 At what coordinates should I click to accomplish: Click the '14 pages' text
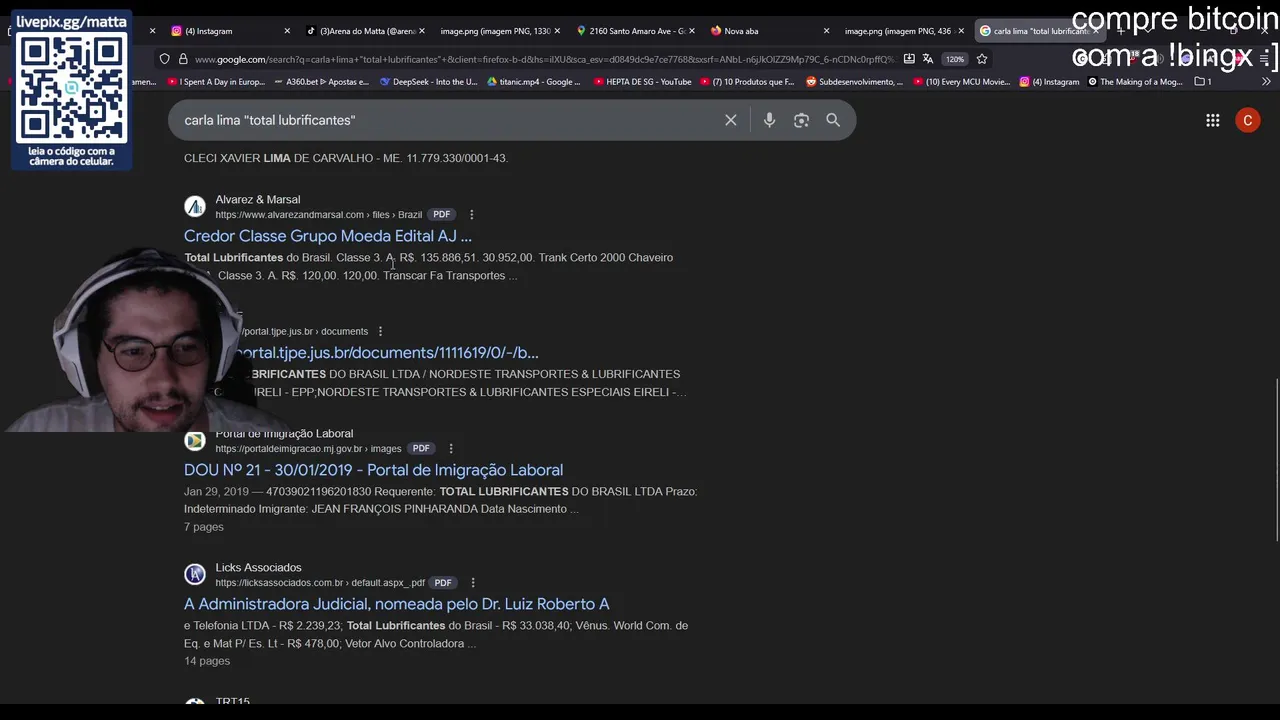click(x=207, y=661)
